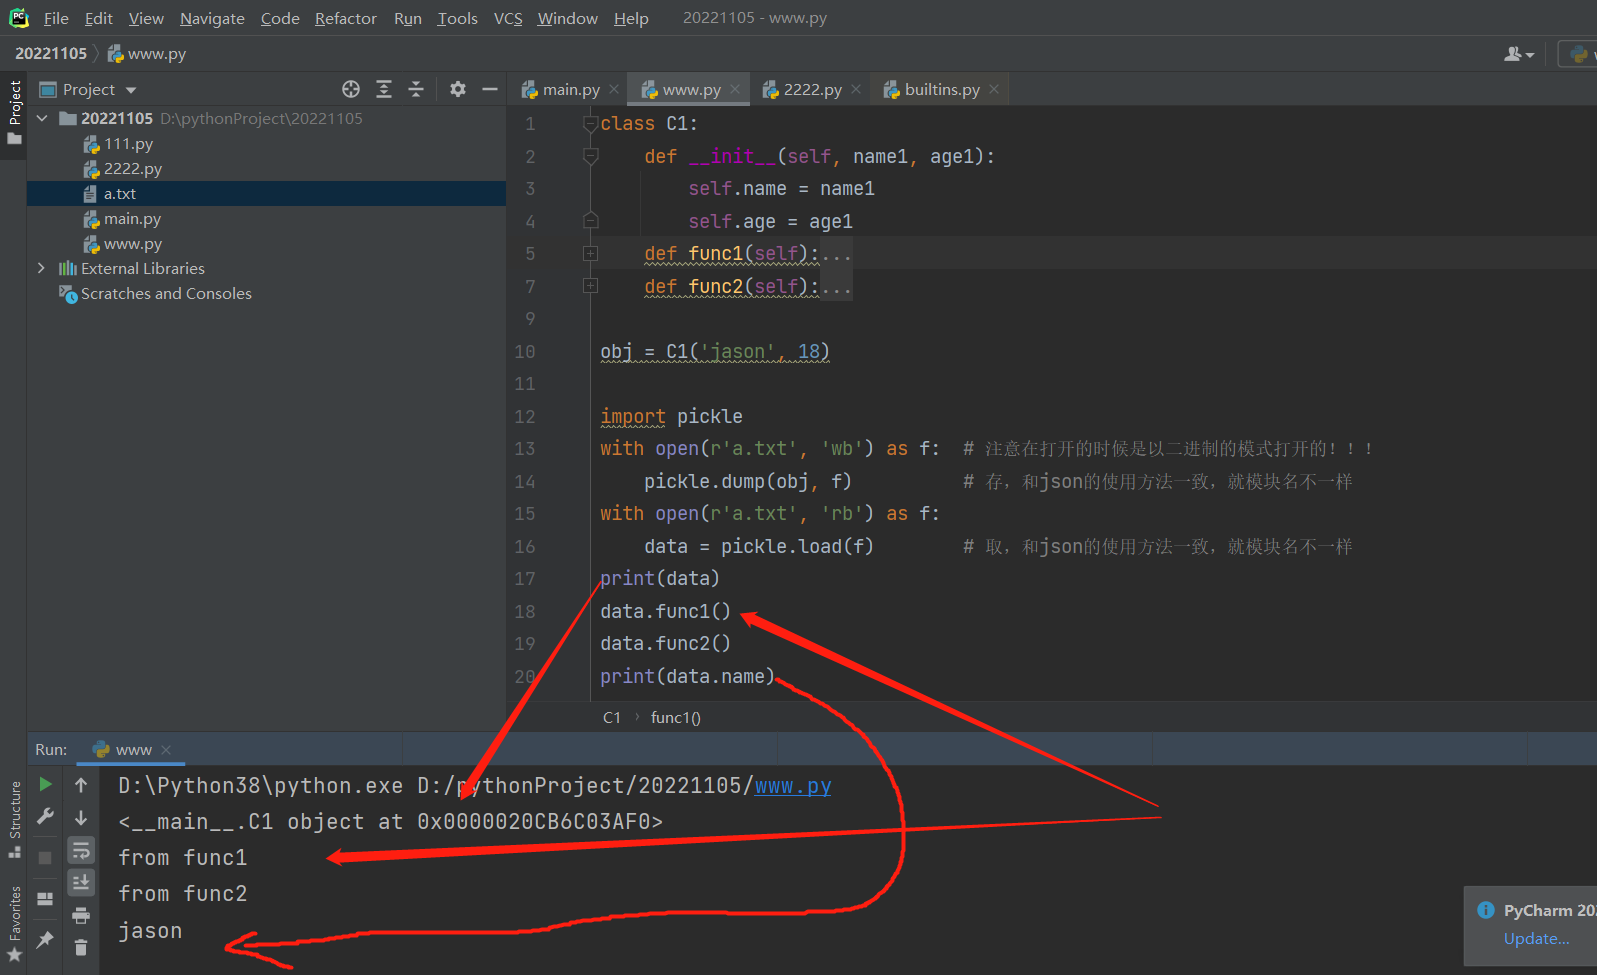
Task: Hide the Project tool window with minus icon
Action: tap(490, 89)
